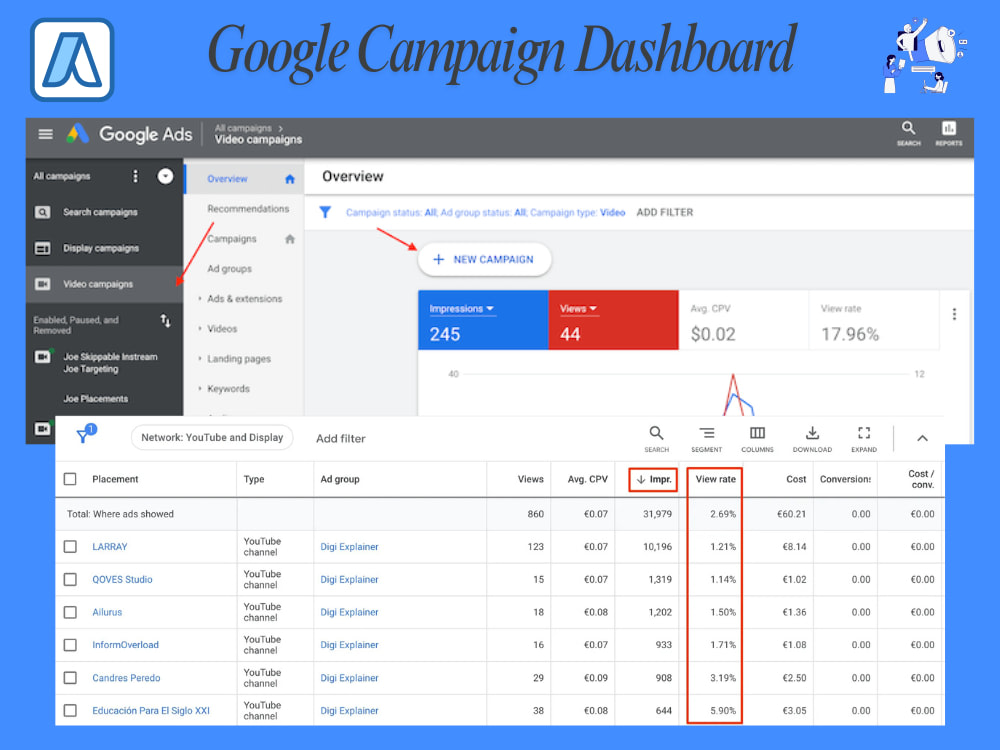Screen dimensions: 1000x750
Task: Select the Avg. CPV scorecard
Action: click(x=744, y=320)
